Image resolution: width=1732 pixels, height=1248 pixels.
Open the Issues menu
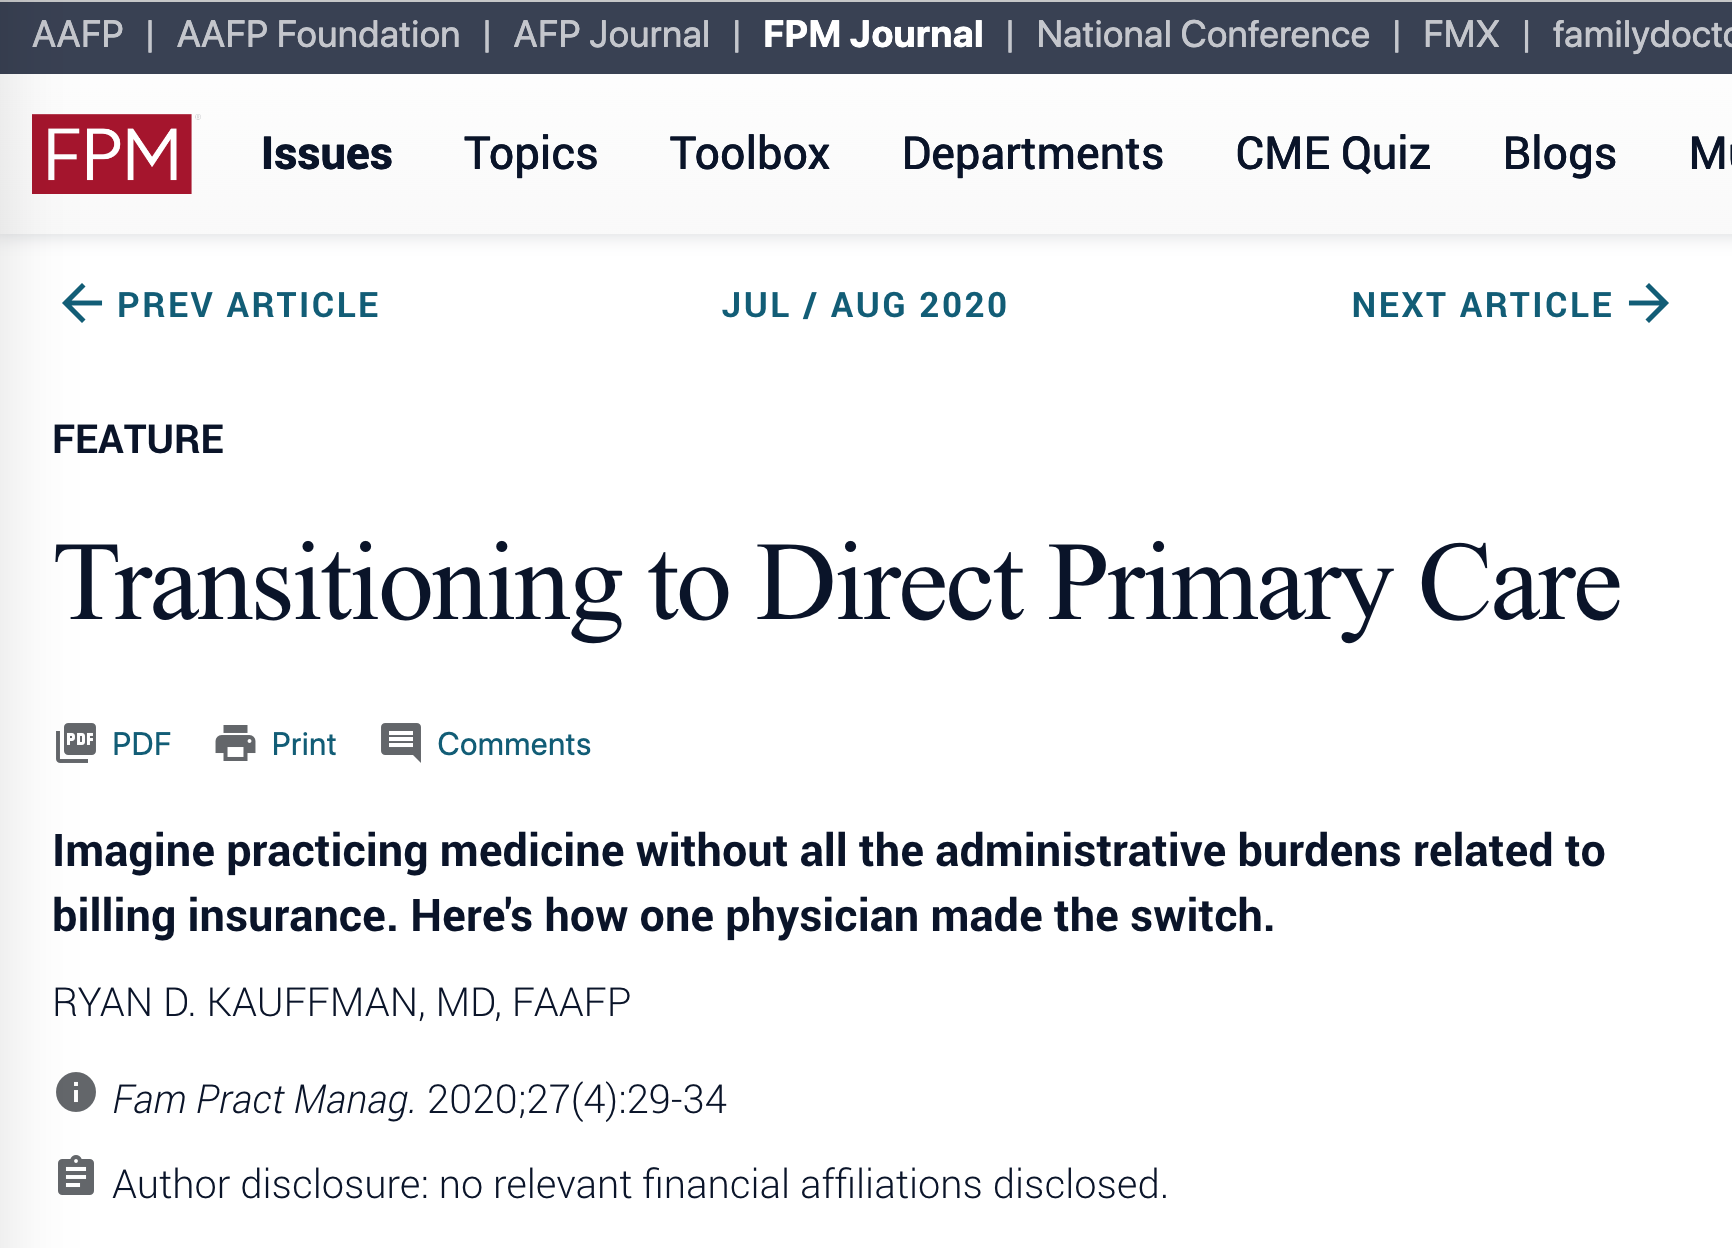click(x=327, y=154)
